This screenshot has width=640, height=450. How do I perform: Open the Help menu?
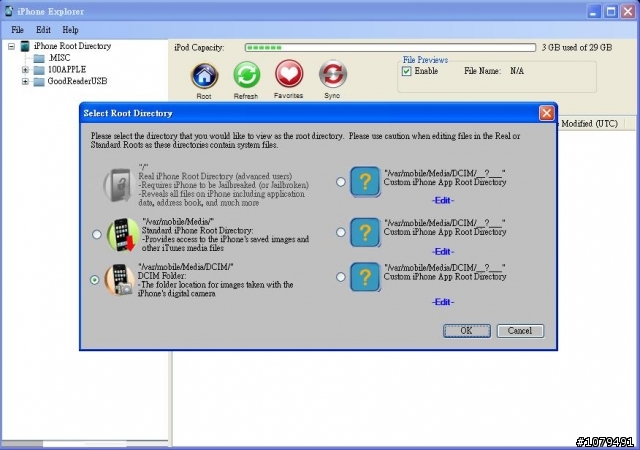pos(70,30)
